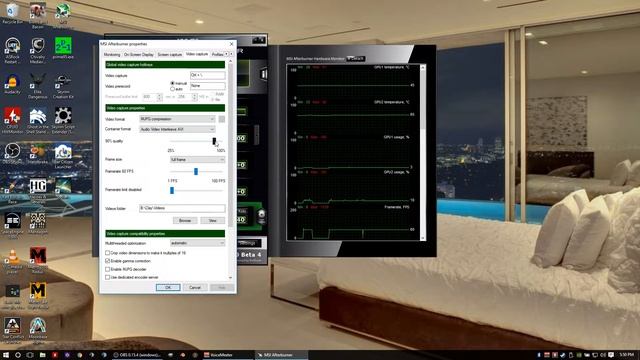
Task: Enable crop video dimensions to multiples of 16
Action: [108, 253]
